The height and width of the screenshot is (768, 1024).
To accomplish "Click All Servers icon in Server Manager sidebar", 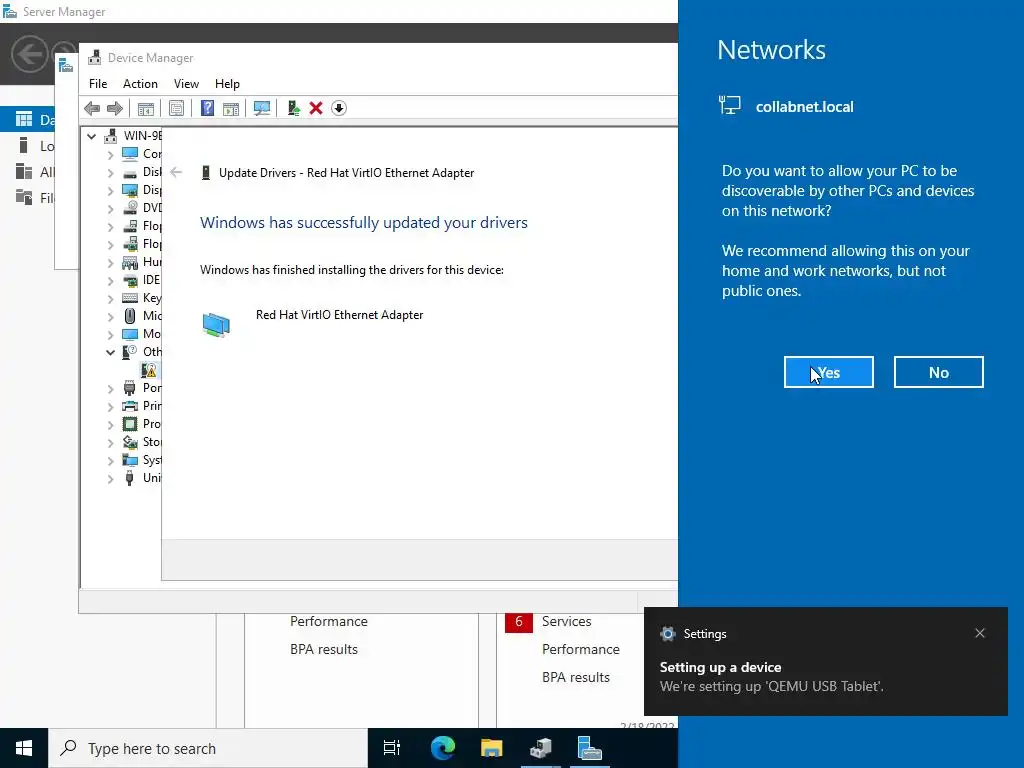I will coord(24,171).
